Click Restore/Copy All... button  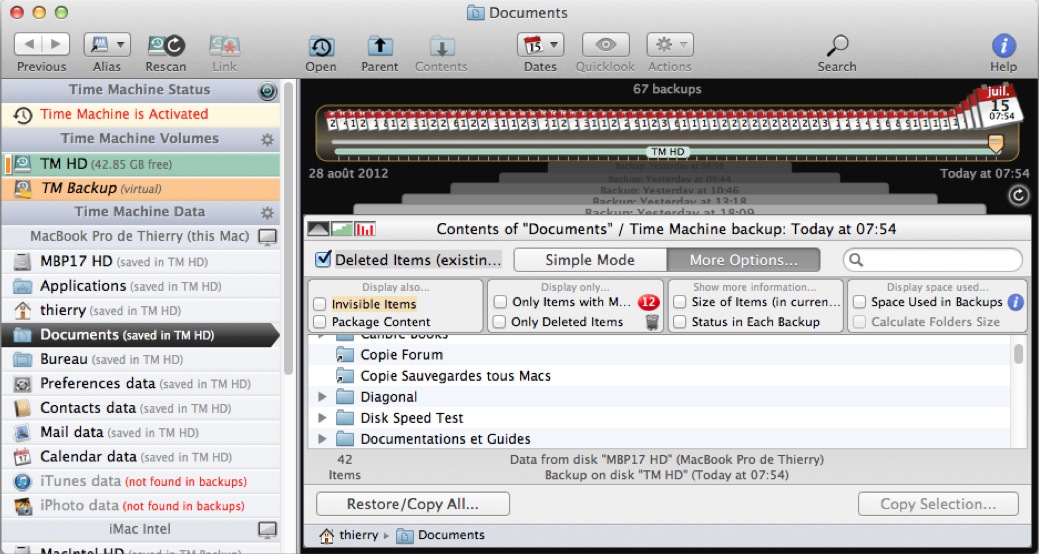tap(413, 504)
